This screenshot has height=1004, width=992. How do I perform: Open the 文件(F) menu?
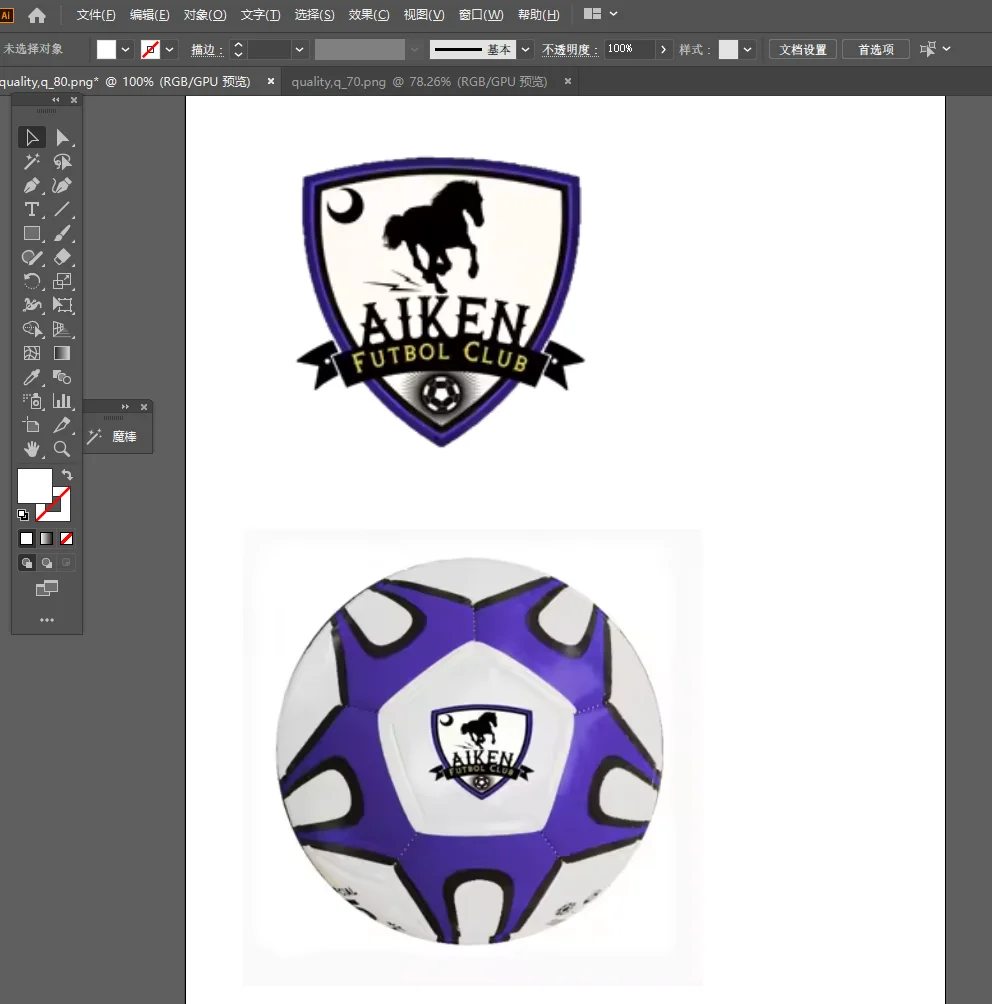tap(96, 15)
